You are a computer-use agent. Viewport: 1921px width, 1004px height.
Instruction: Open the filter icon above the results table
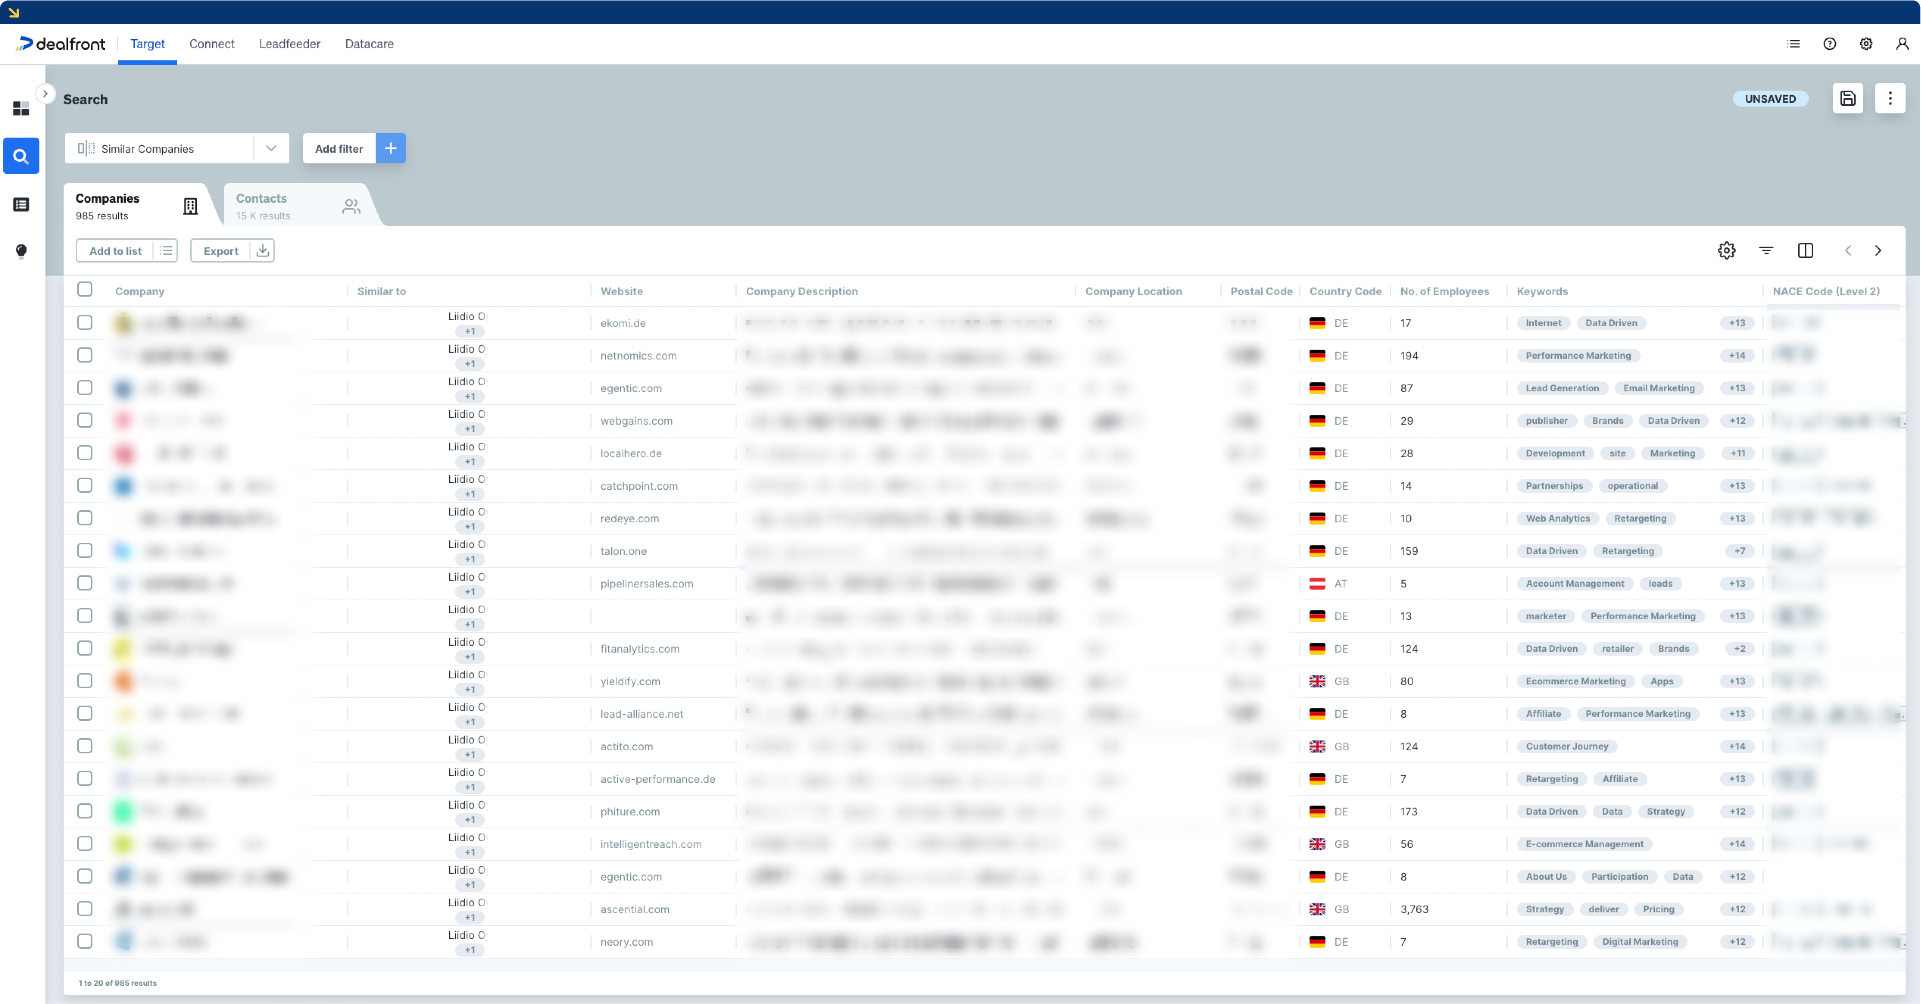tap(1766, 251)
